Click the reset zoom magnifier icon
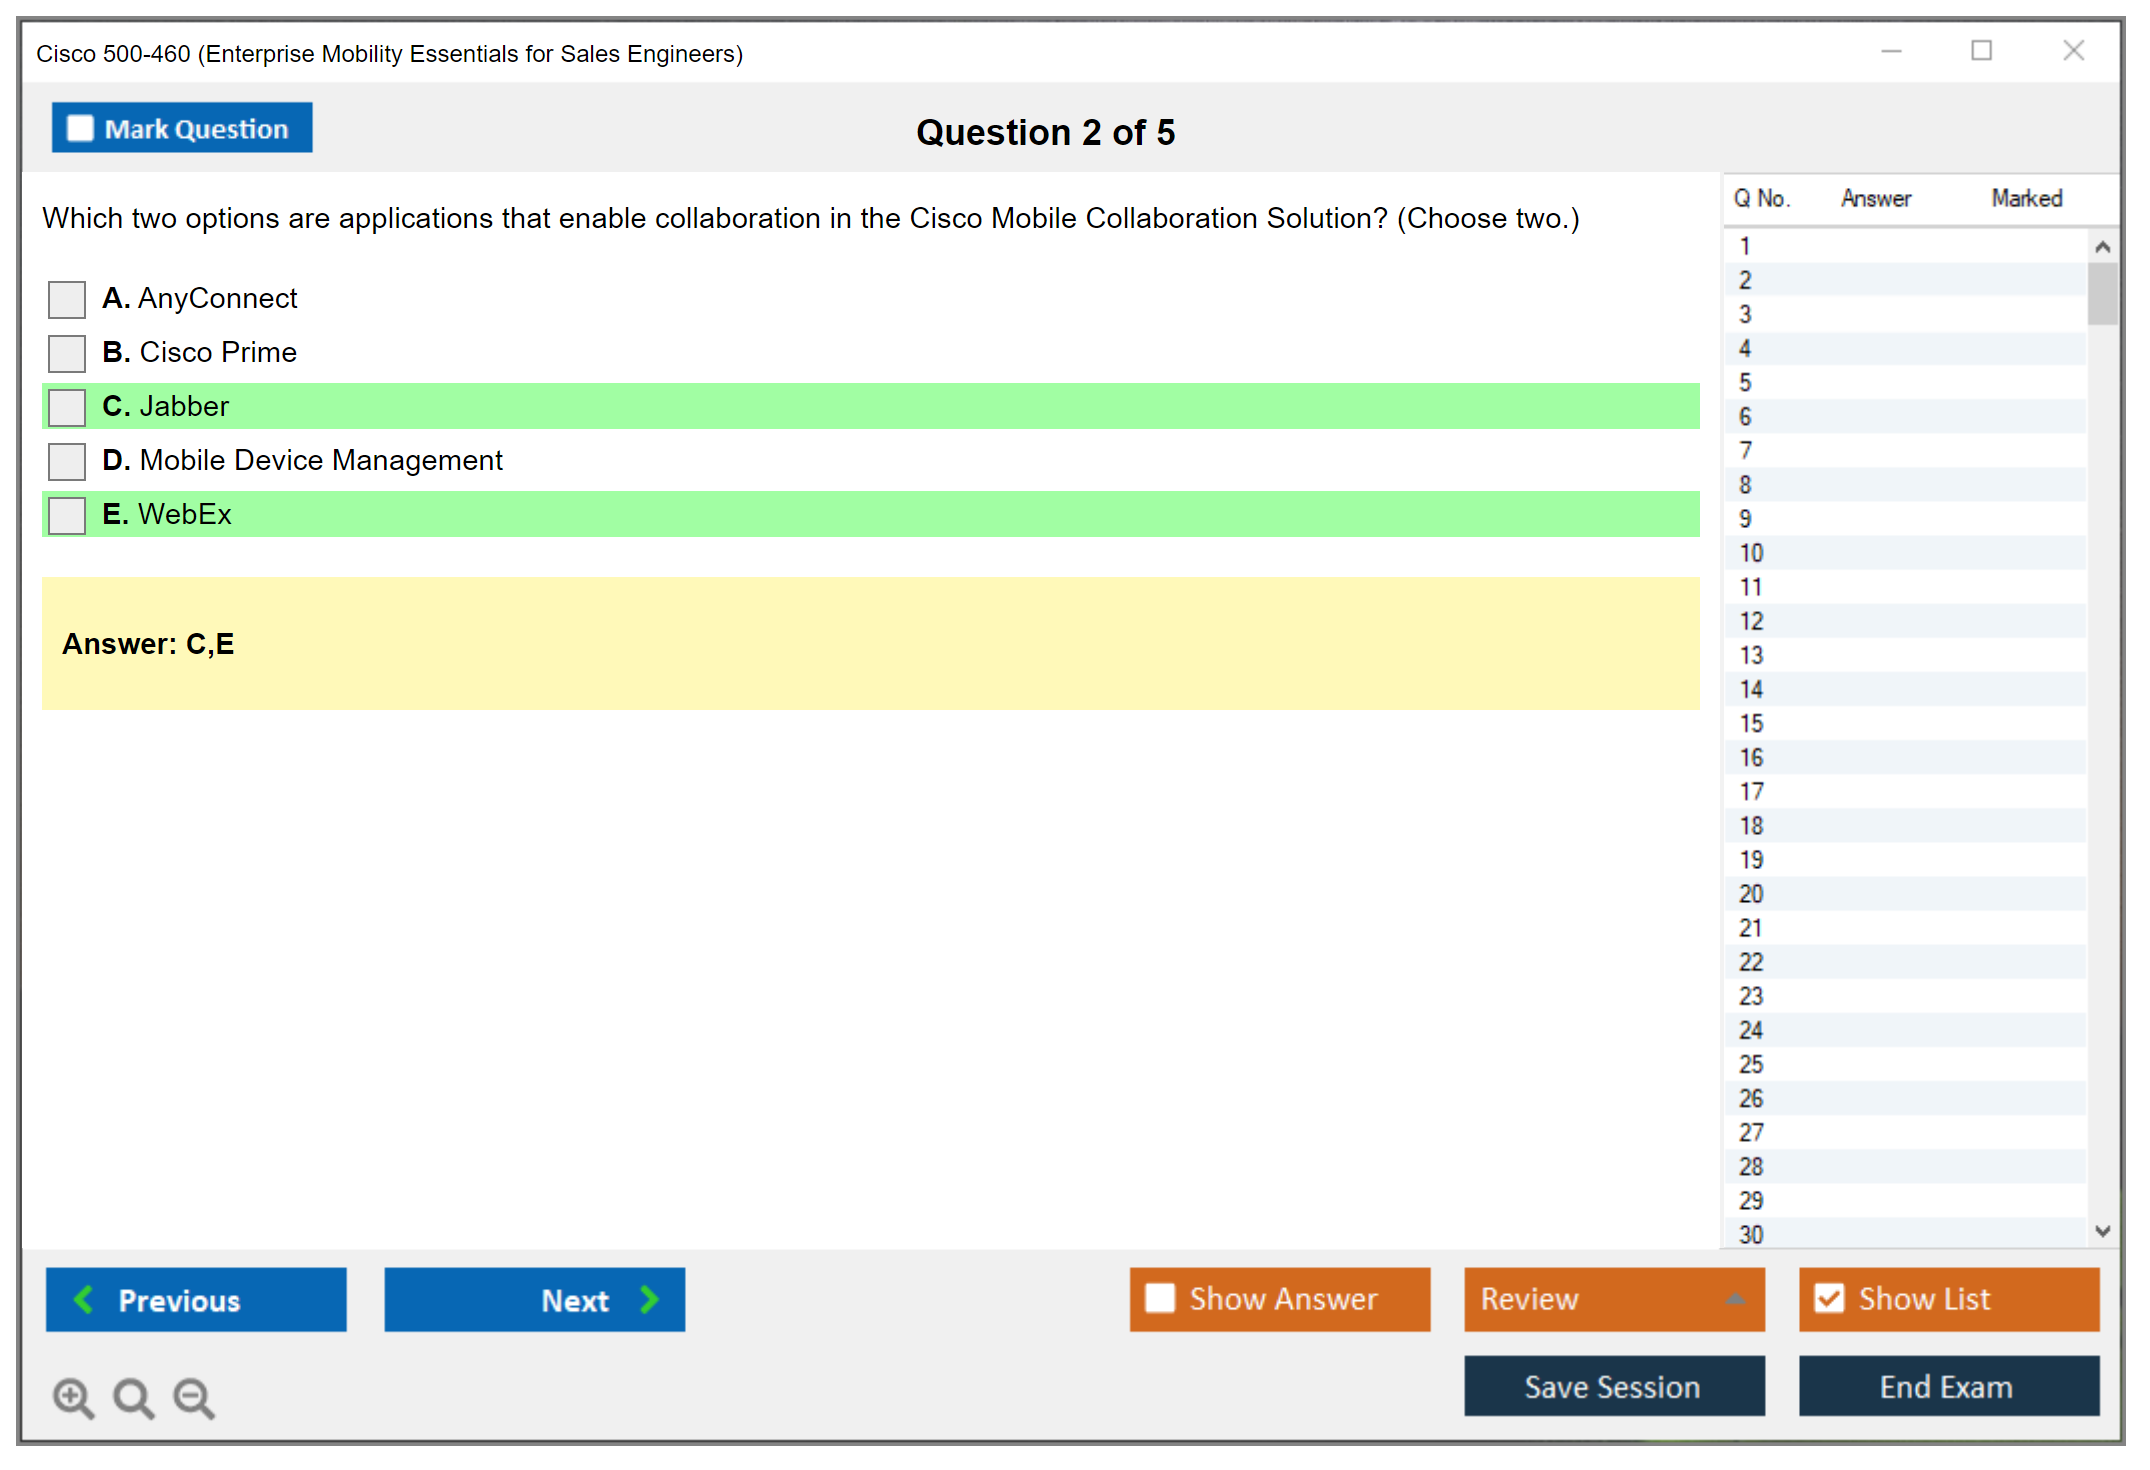 coord(133,1396)
